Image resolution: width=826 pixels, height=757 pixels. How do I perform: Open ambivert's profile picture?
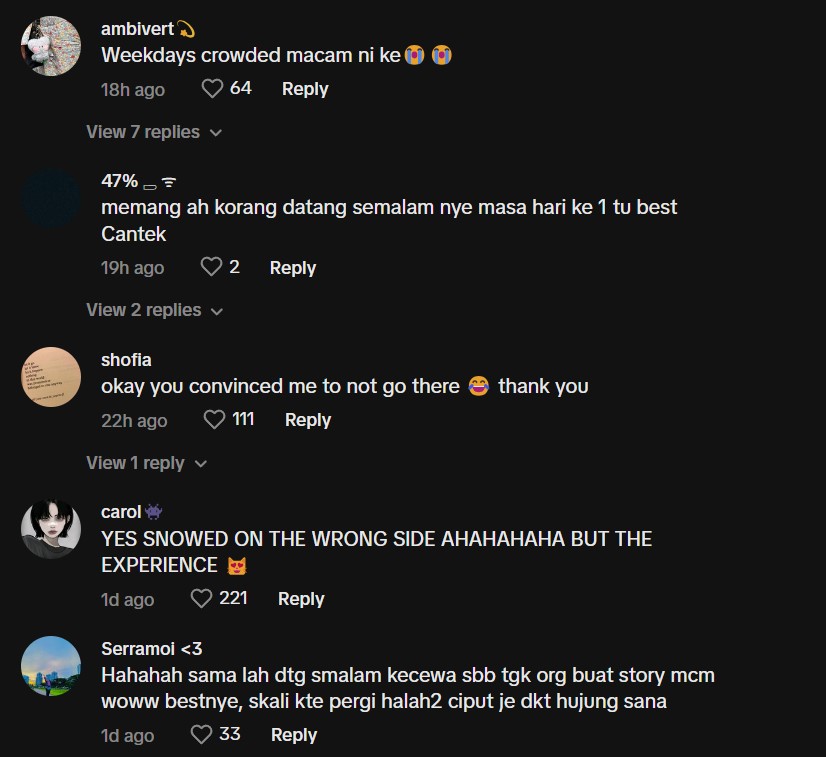click(50, 45)
